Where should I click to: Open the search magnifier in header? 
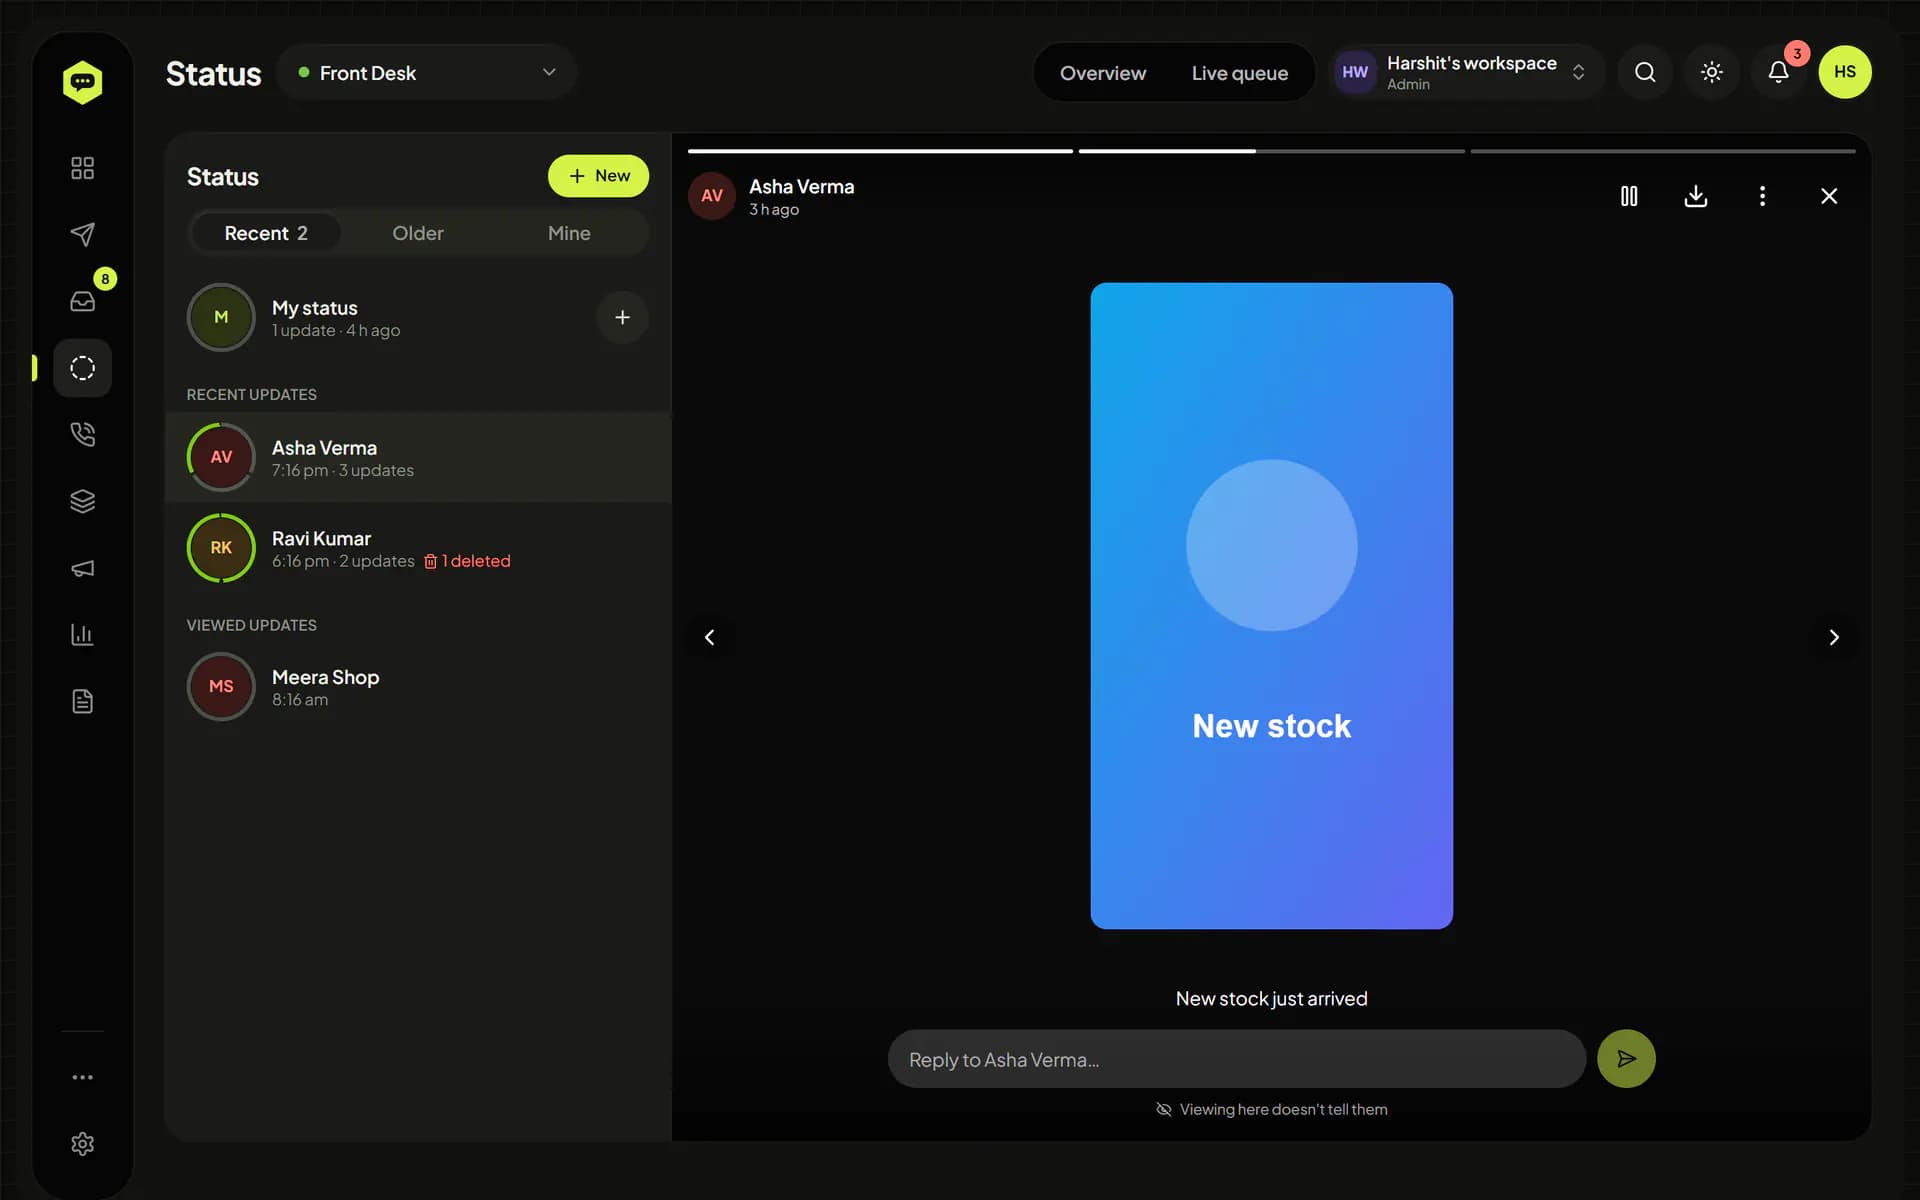pyautogui.click(x=1645, y=72)
